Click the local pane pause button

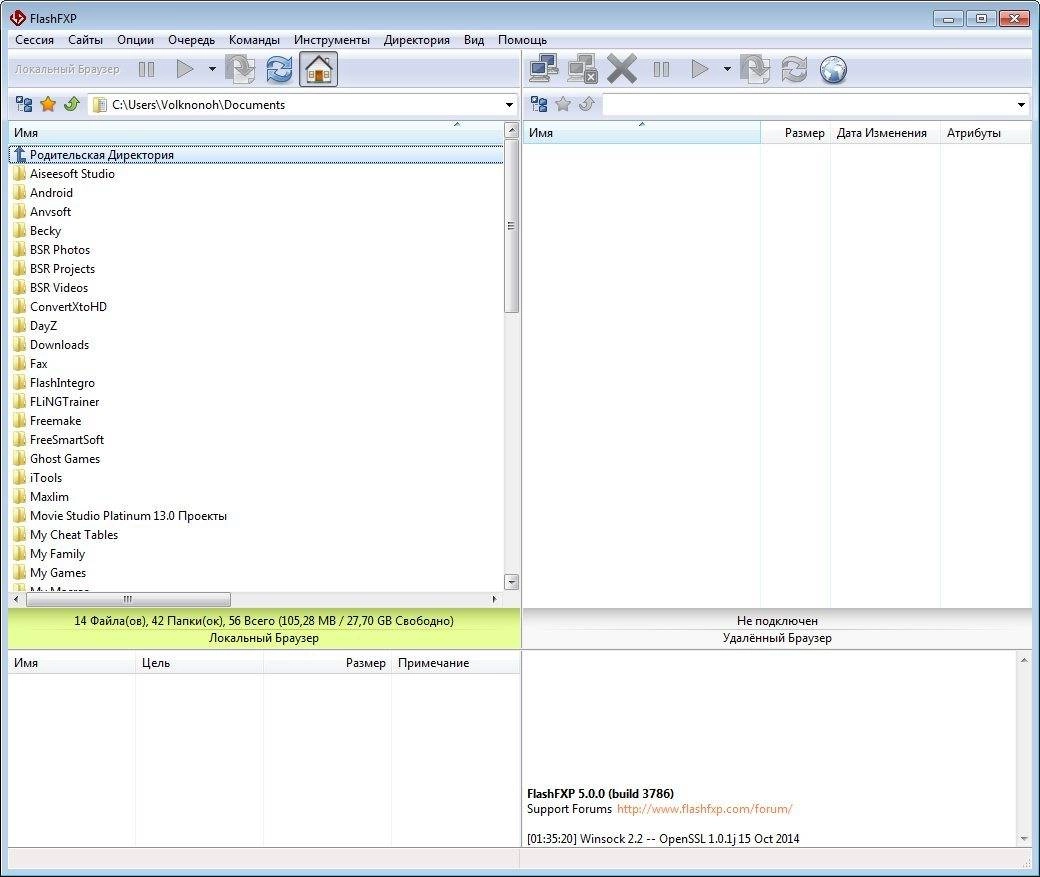(147, 69)
